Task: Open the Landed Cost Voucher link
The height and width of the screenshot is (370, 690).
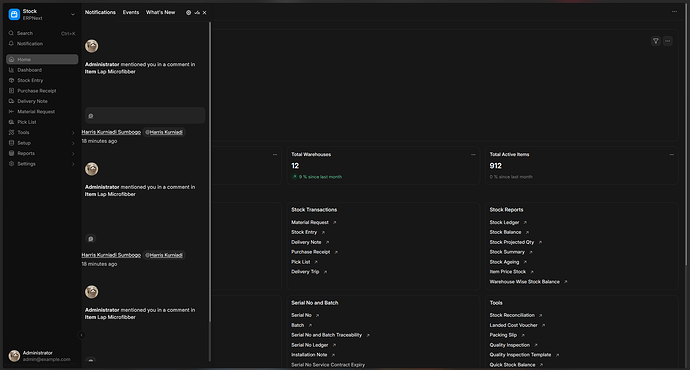Action: 514,326
